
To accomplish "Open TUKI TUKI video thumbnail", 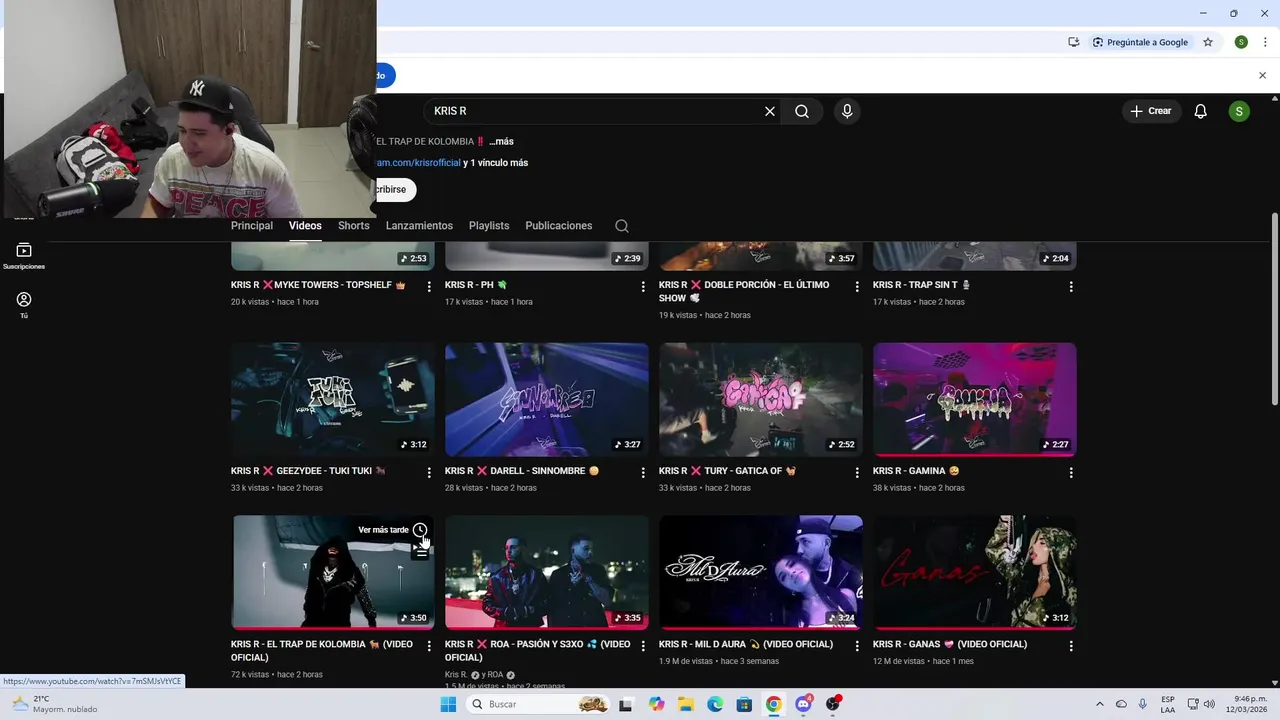I will point(333,400).
